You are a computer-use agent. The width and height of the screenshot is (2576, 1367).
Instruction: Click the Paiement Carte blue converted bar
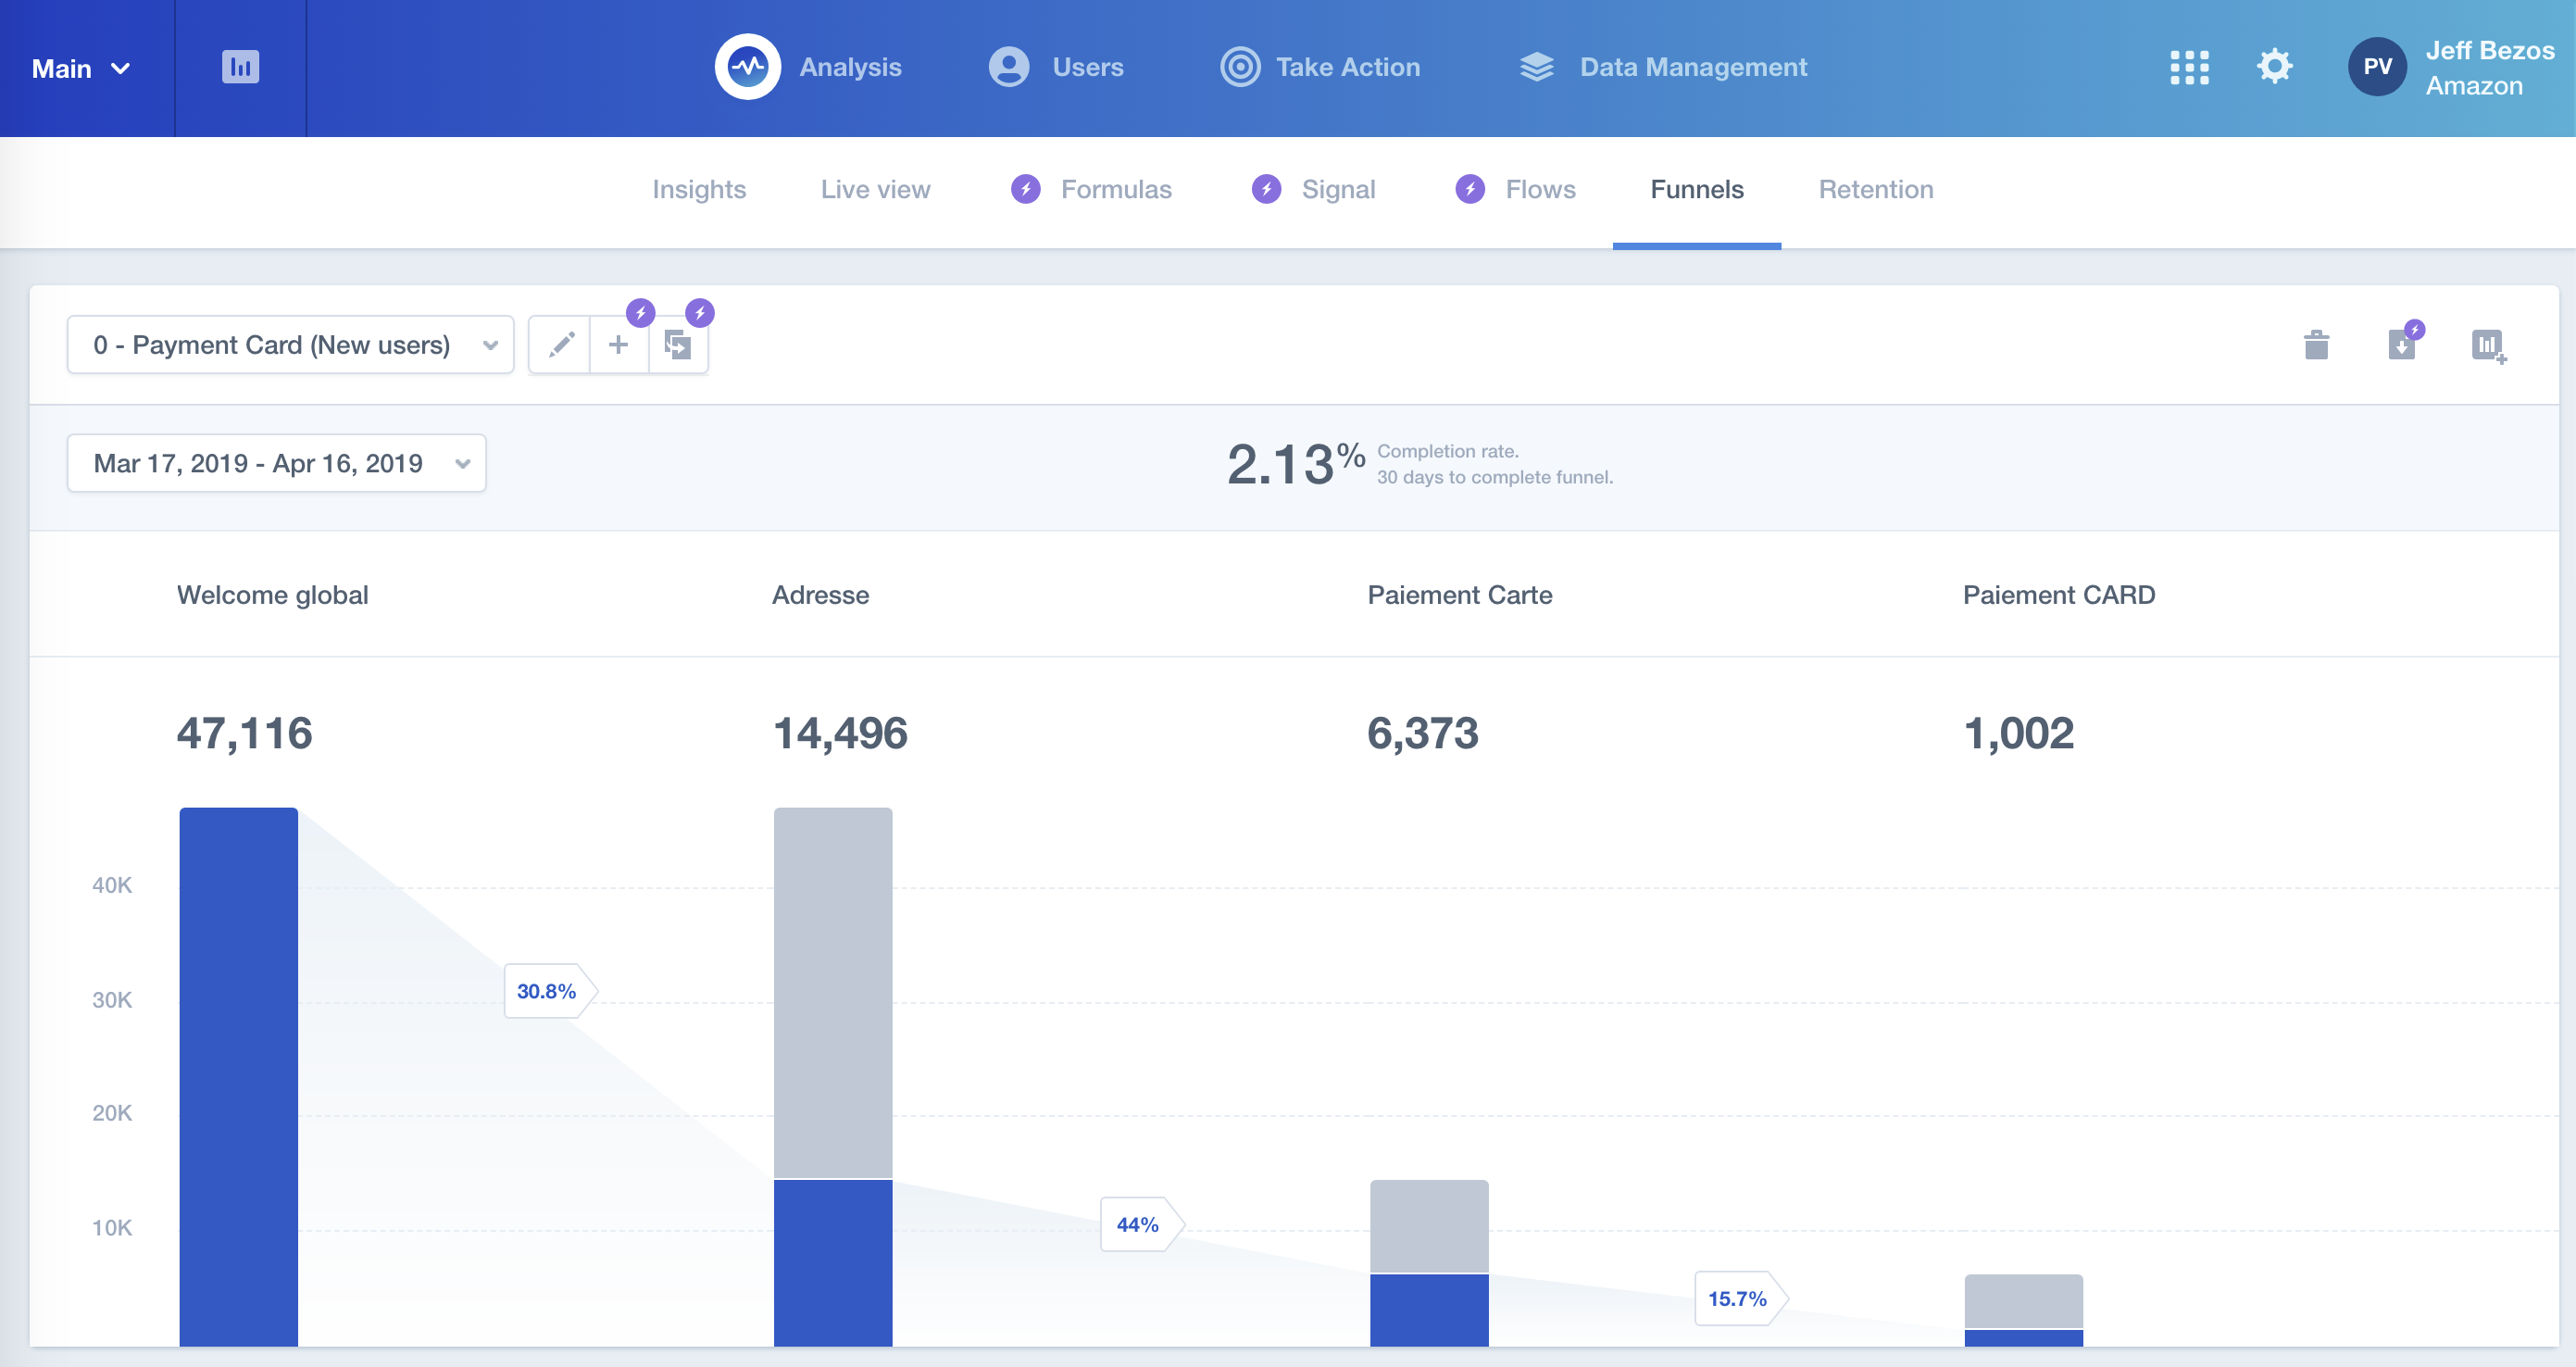click(1428, 1310)
